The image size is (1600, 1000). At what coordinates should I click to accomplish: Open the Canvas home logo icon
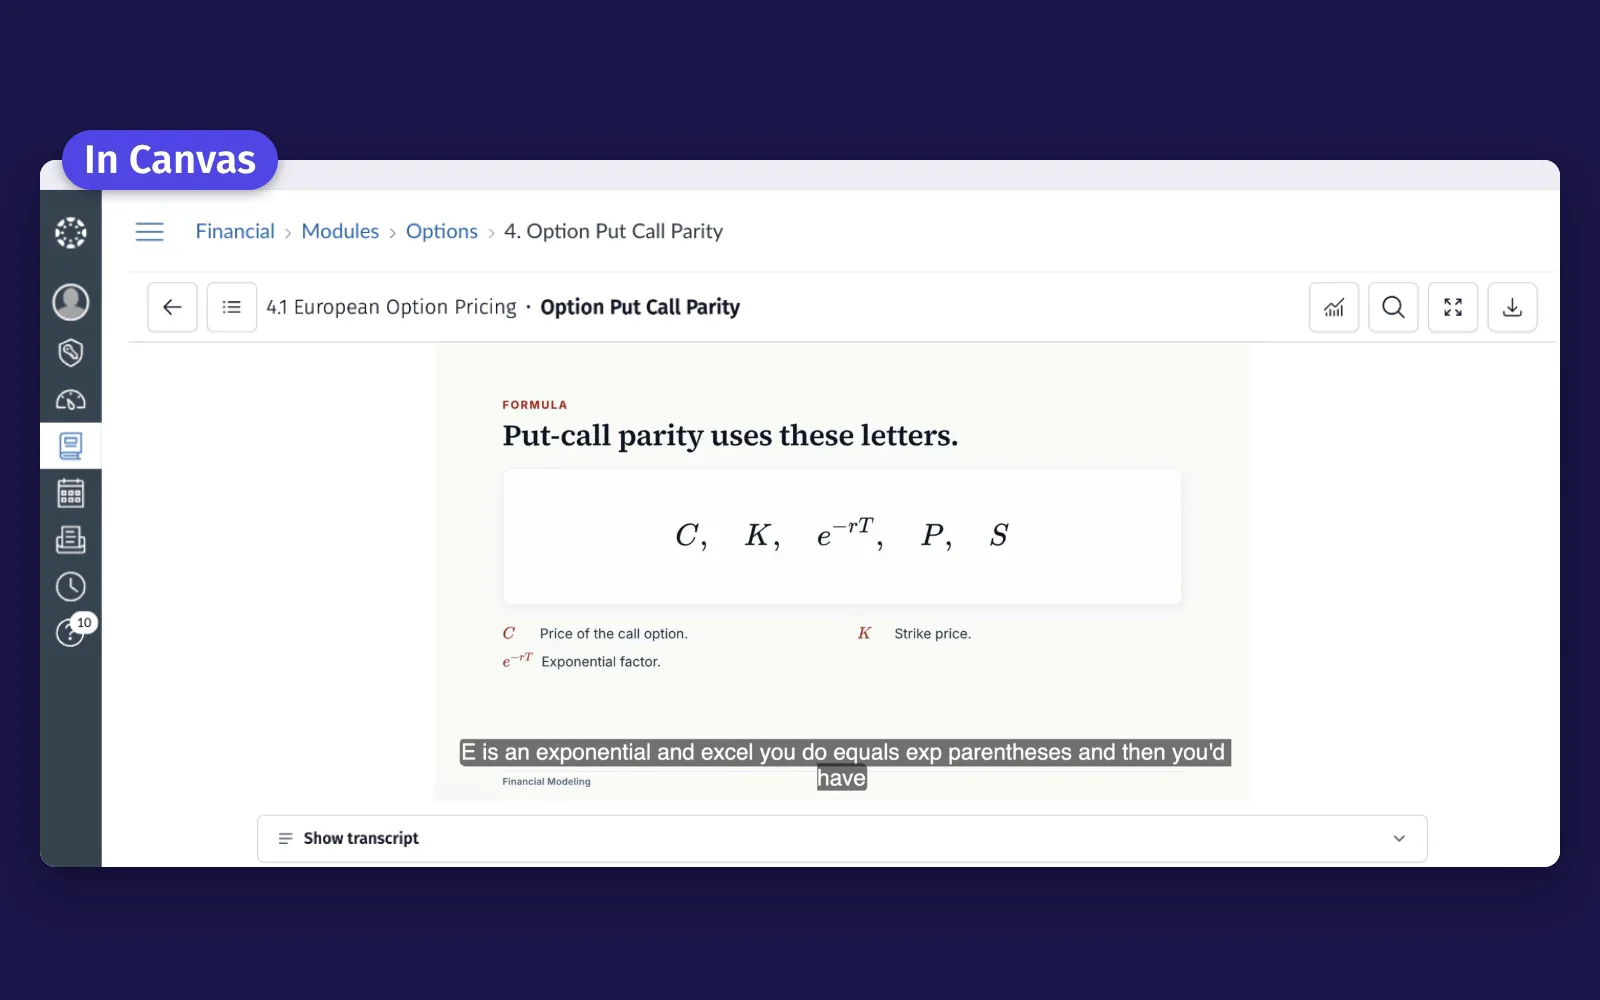70,233
